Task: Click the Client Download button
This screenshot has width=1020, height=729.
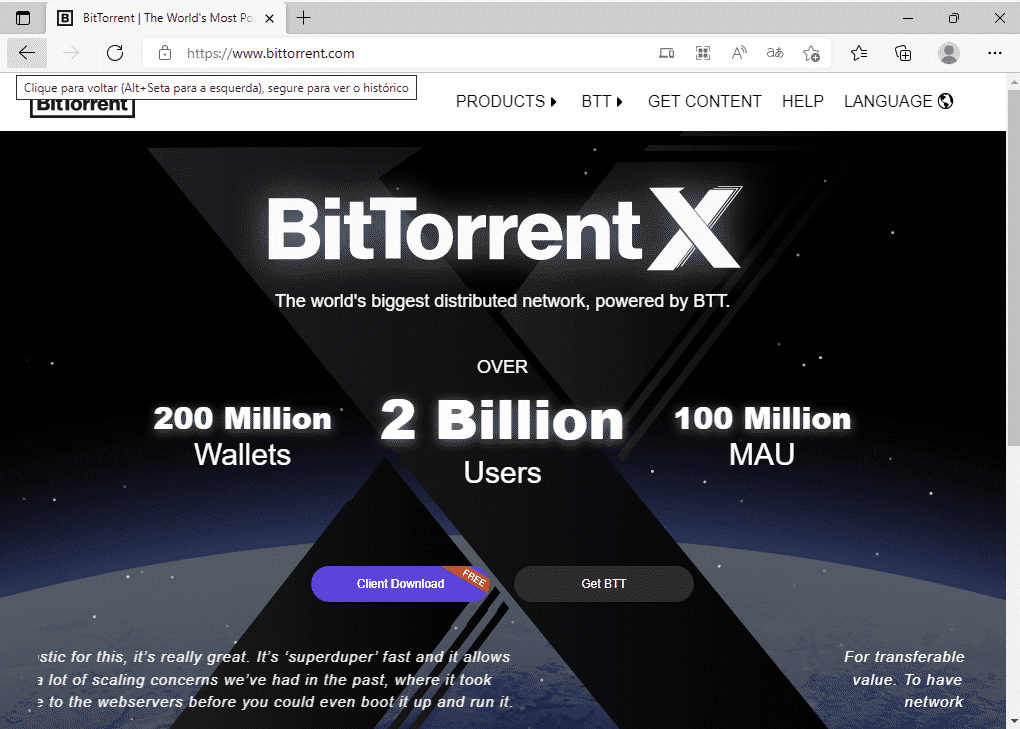Action: tap(400, 583)
